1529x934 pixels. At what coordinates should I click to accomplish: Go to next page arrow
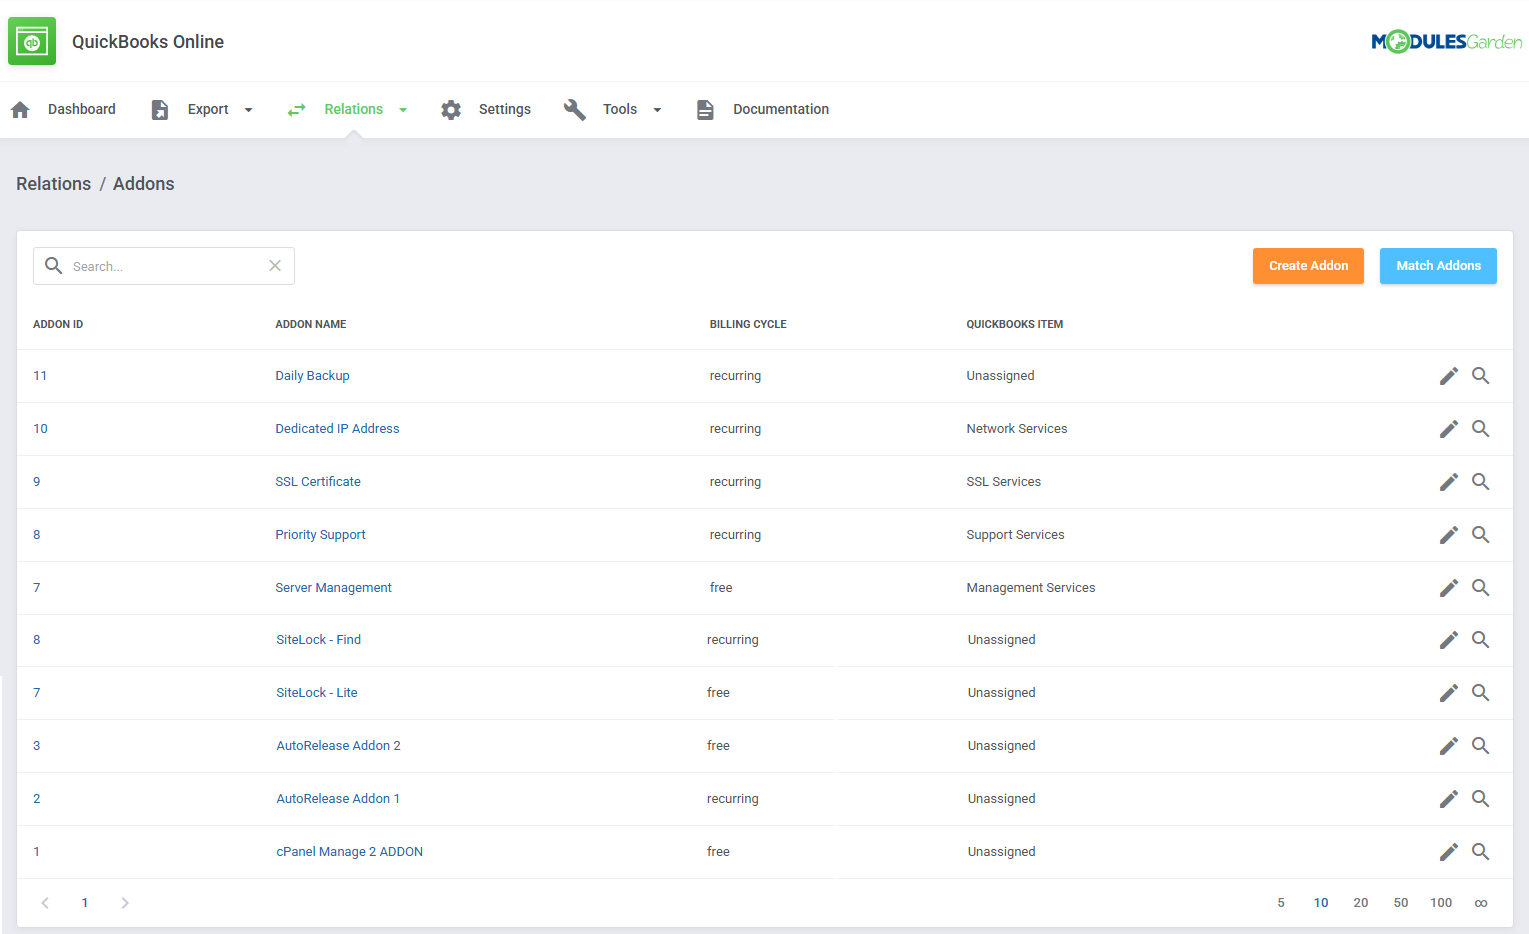(x=125, y=903)
